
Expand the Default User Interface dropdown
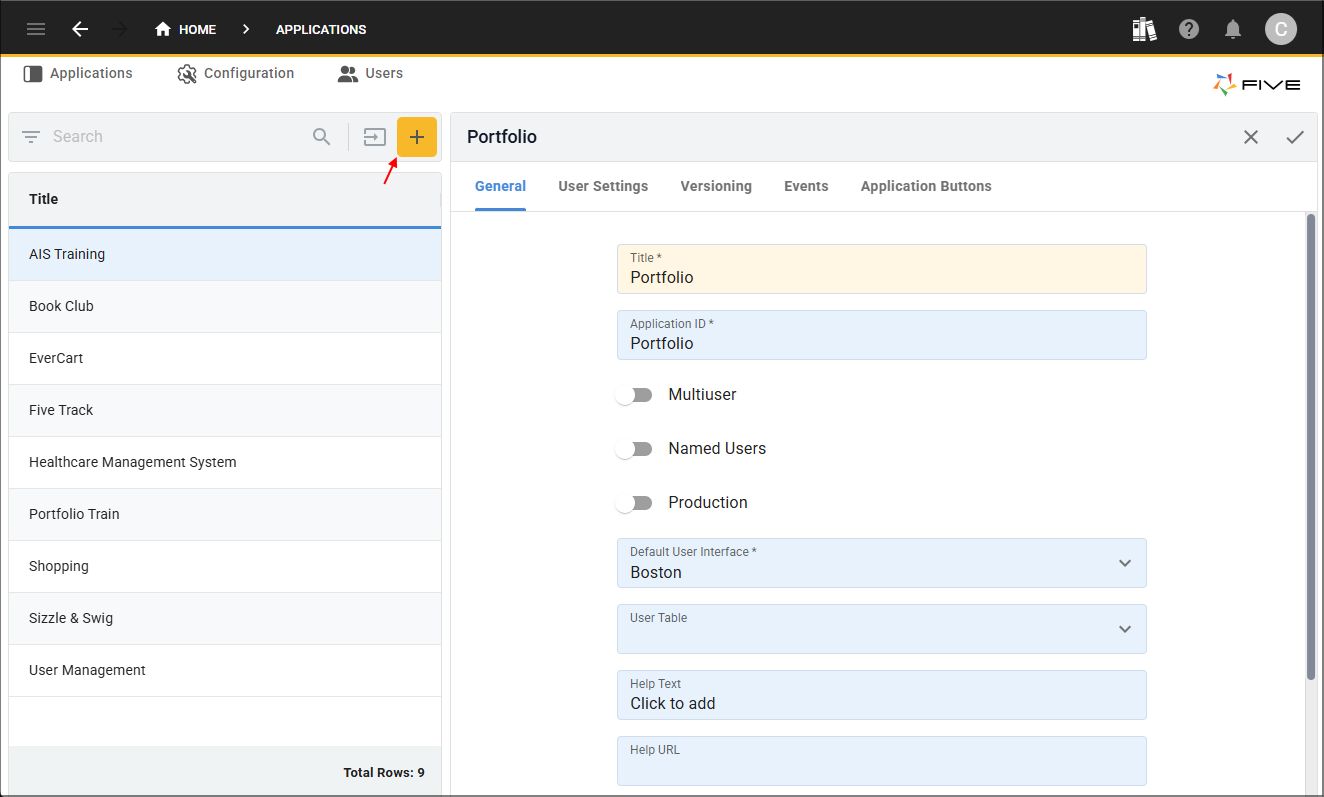click(x=1125, y=563)
